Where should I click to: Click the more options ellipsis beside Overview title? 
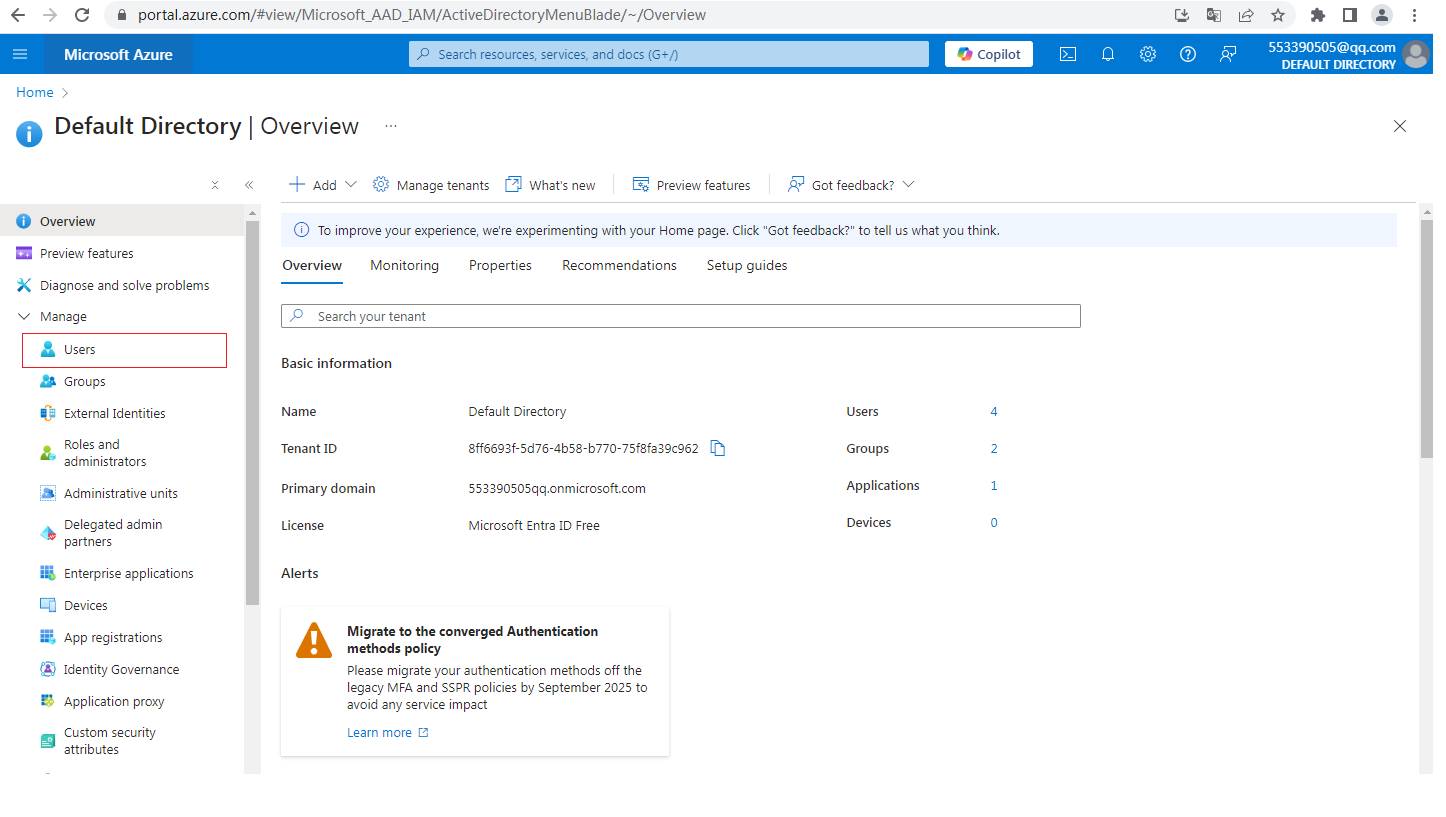point(391,126)
